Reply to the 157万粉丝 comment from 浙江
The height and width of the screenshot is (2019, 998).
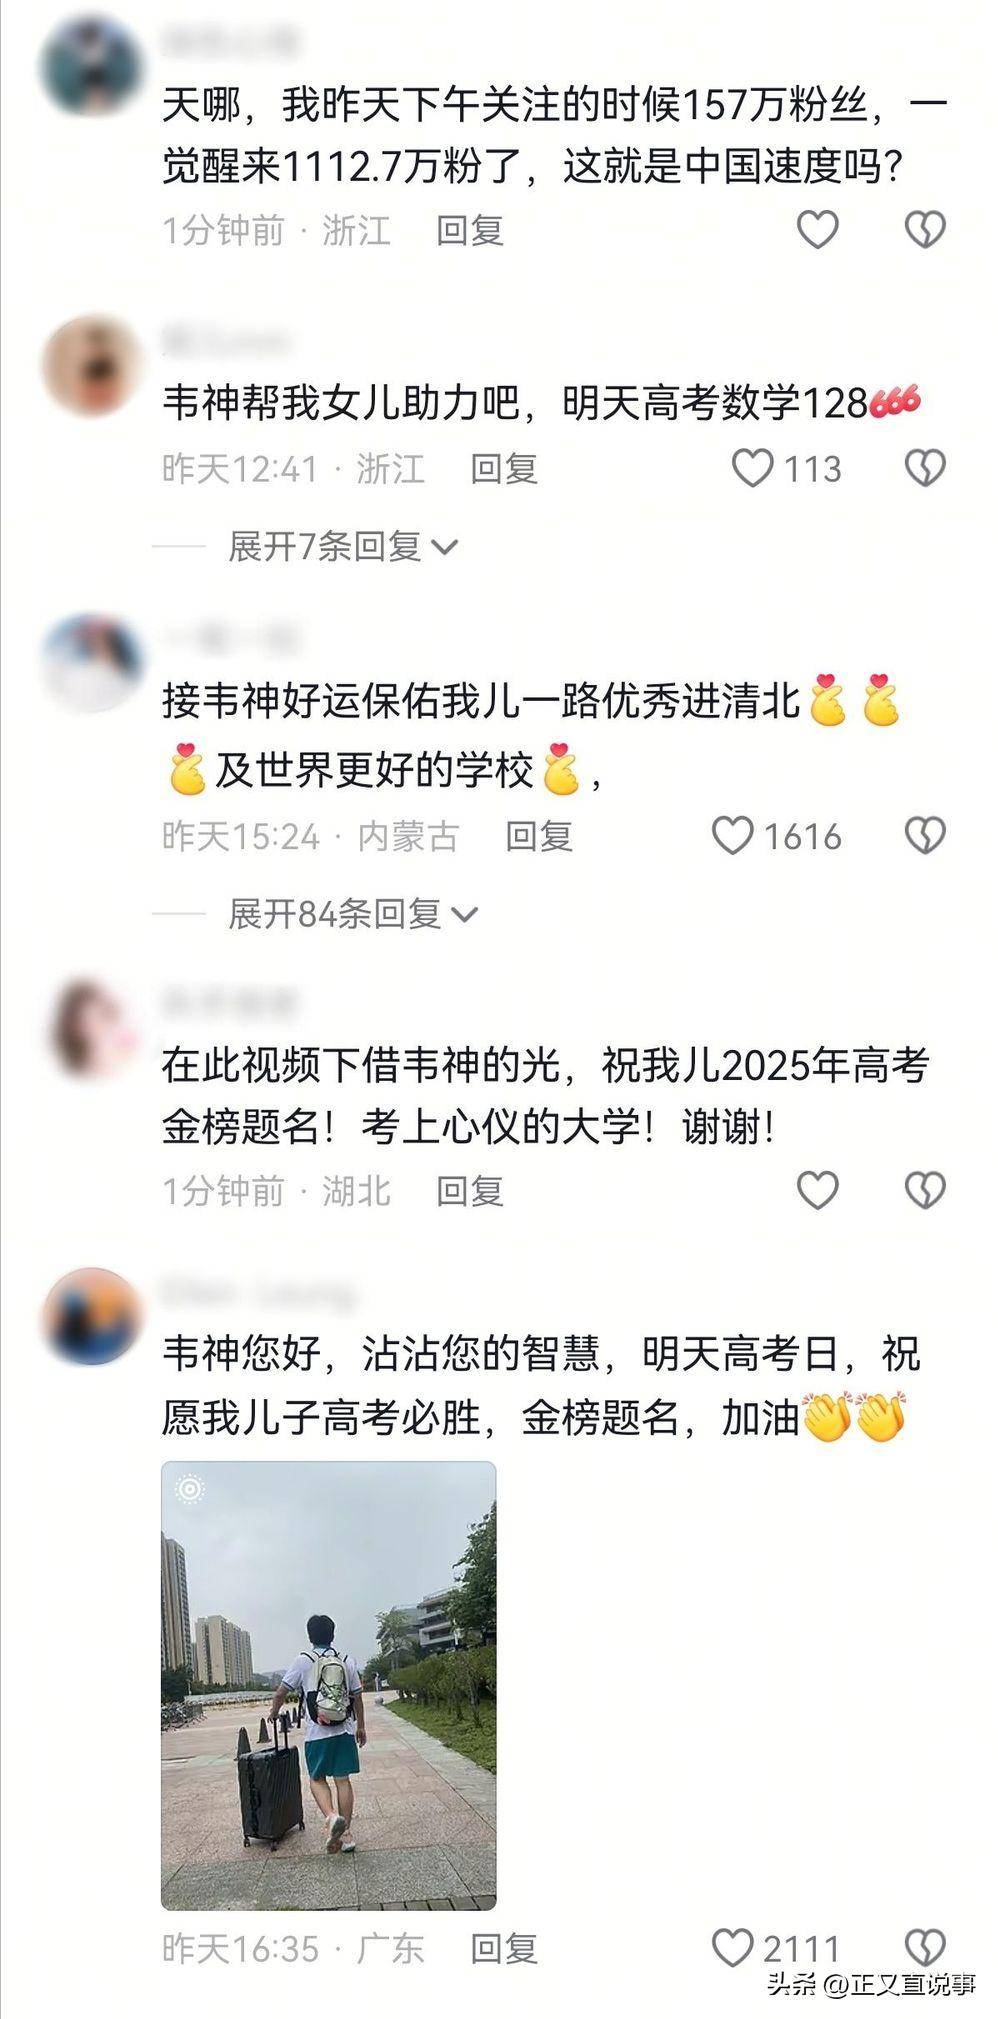(470, 231)
